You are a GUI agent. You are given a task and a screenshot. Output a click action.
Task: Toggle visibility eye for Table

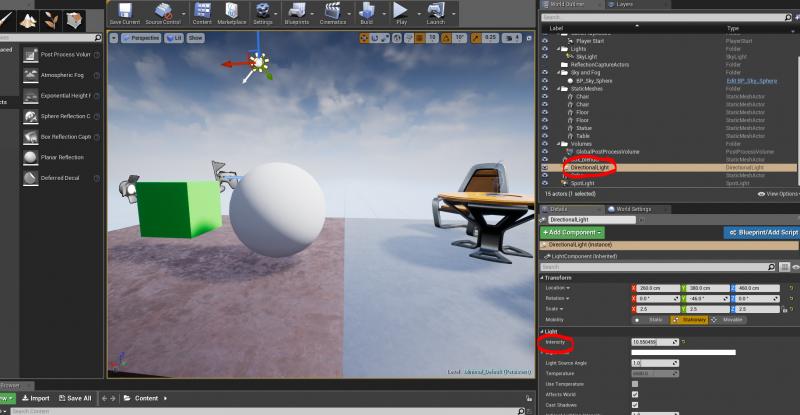pyautogui.click(x=545, y=136)
